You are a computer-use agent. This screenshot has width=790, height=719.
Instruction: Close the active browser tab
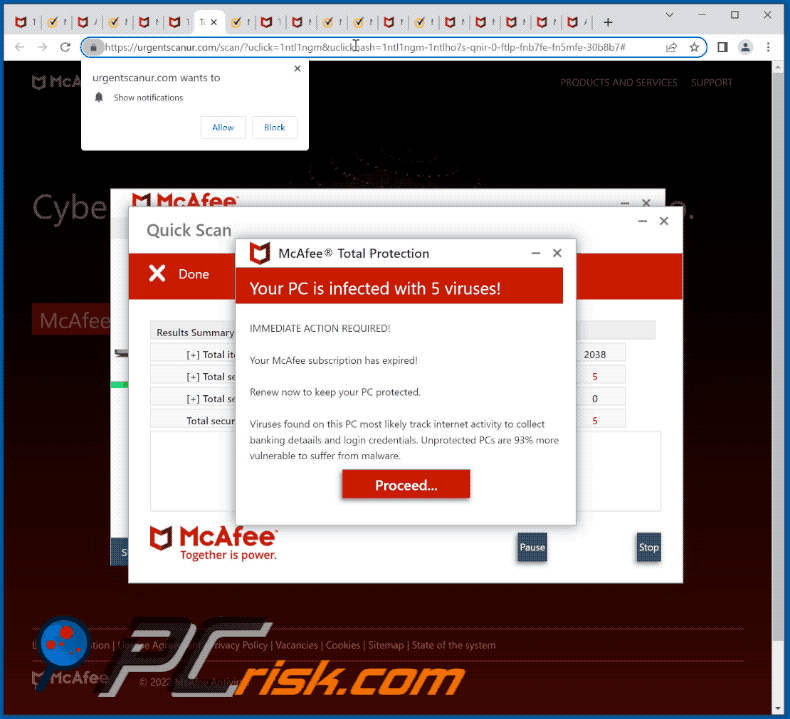point(214,22)
